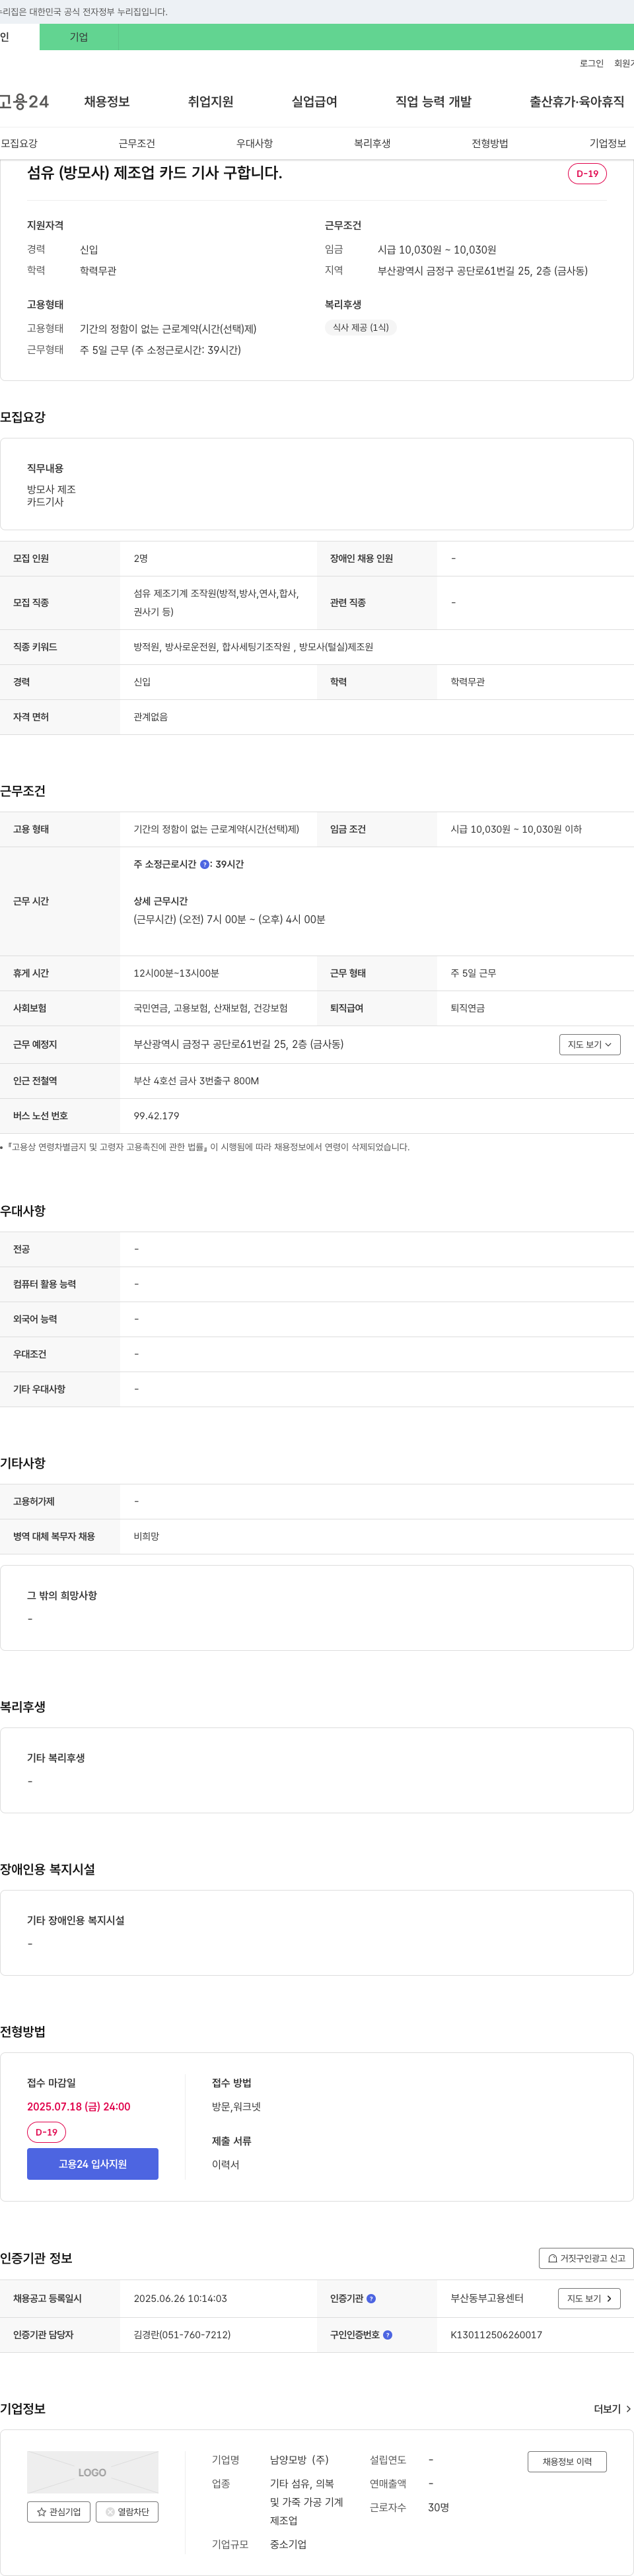
Task: Jump to the 전형방법 section tab
Action: click(490, 143)
